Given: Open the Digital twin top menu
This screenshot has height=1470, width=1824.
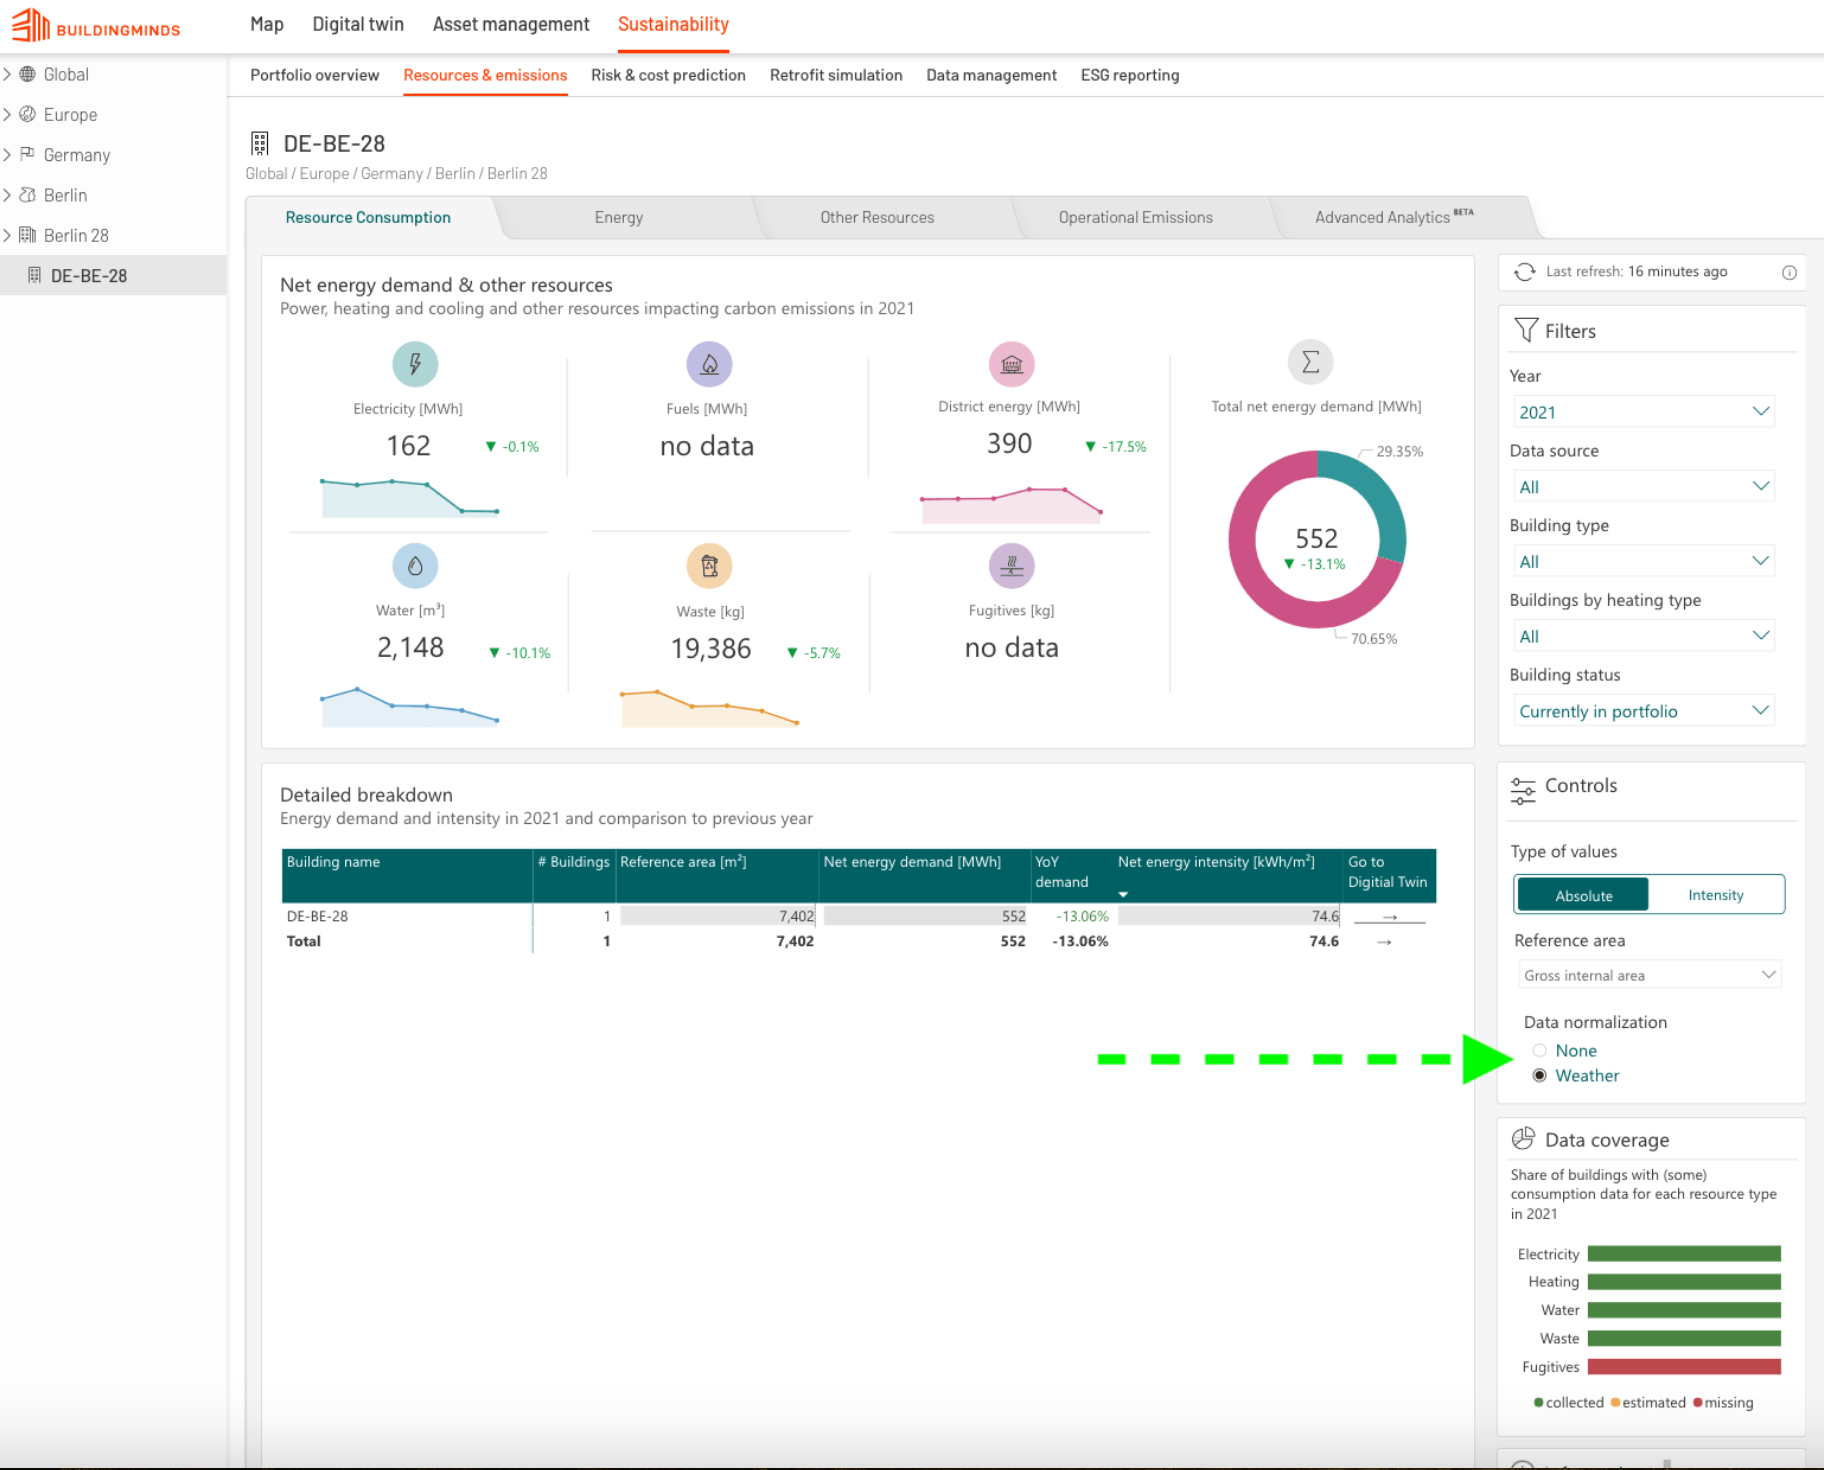Looking at the screenshot, I should (x=358, y=24).
